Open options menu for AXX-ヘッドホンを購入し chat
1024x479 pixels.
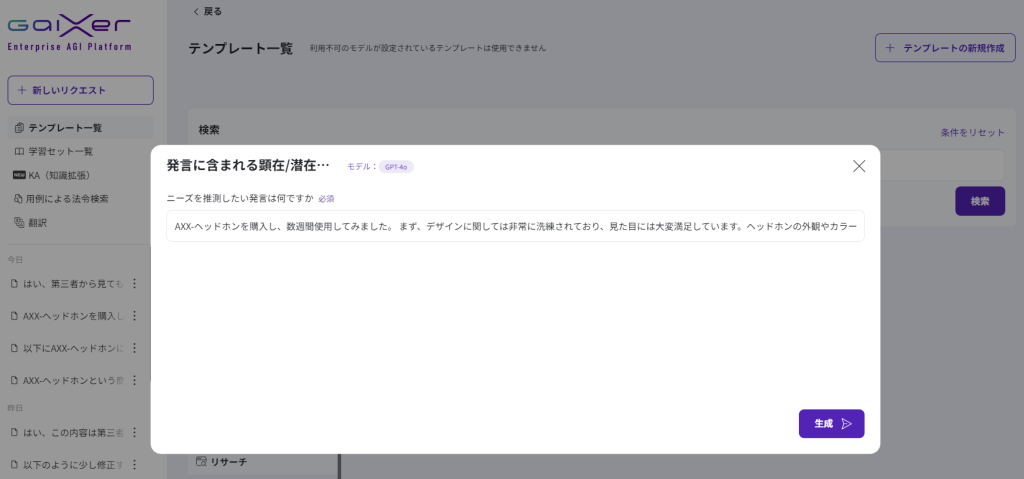point(134,316)
